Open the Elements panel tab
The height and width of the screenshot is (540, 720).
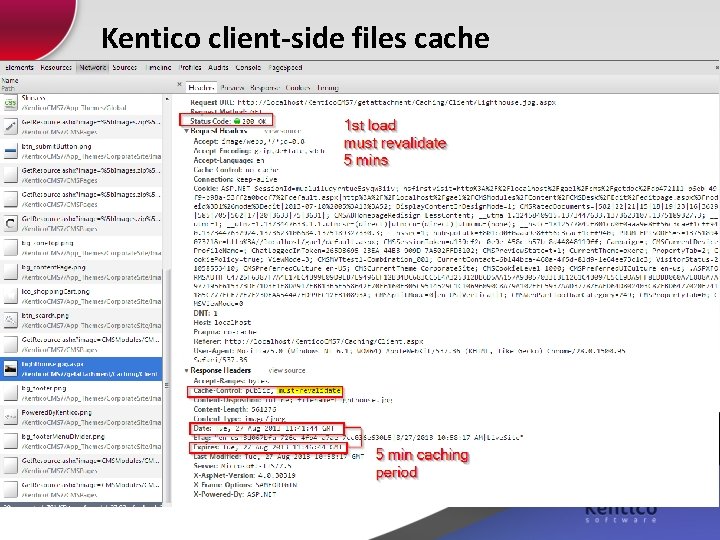click(x=19, y=68)
